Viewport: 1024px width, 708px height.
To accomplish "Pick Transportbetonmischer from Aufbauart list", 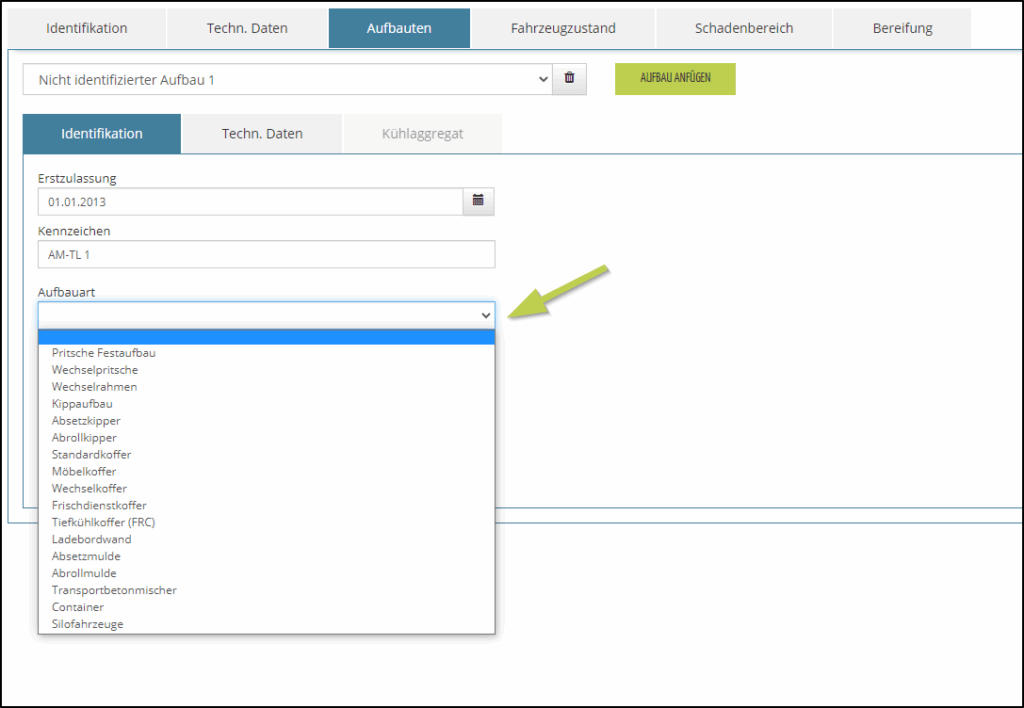I will 114,590.
